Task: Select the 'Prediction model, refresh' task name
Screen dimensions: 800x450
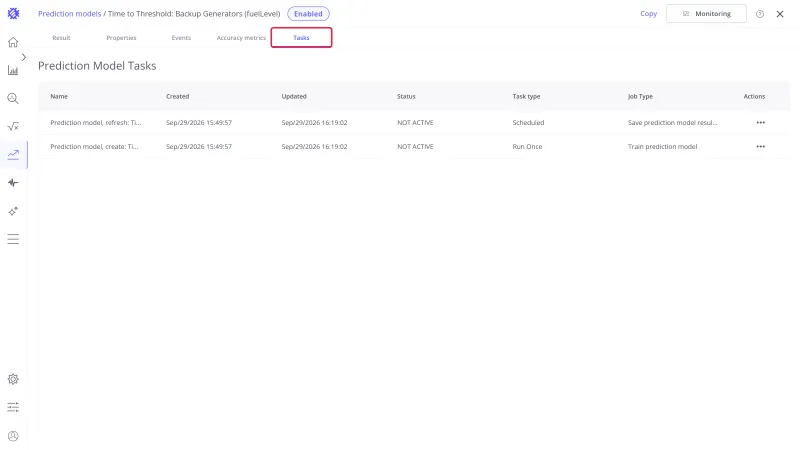Action: [x=95, y=122]
